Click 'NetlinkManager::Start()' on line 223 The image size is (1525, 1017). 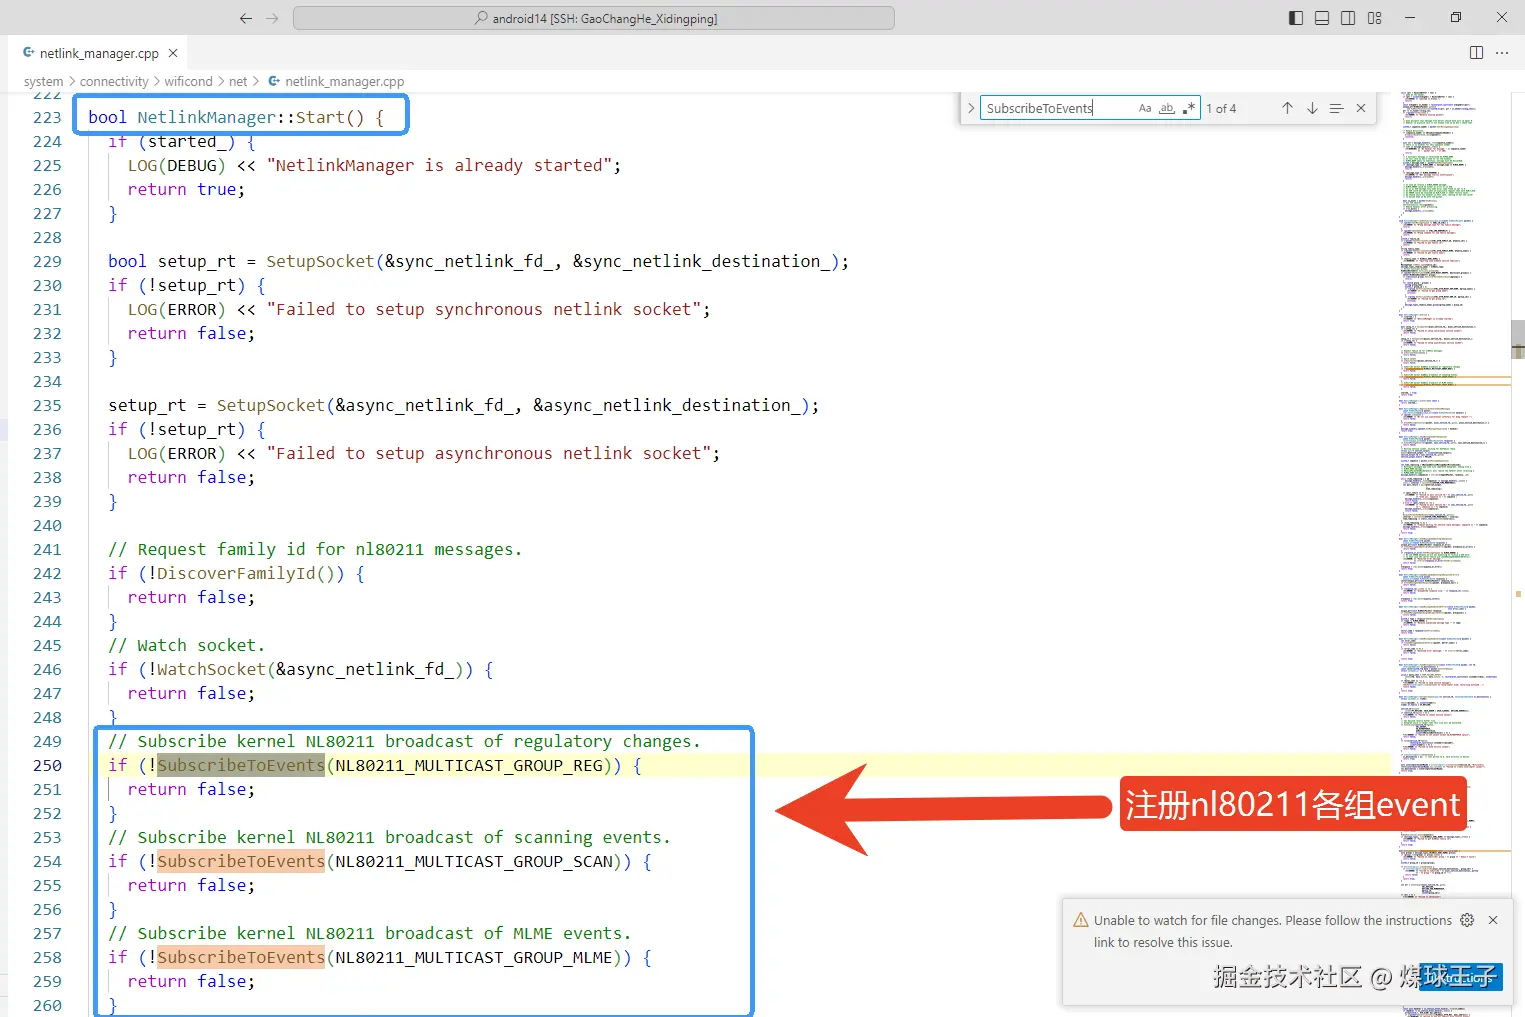[x=251, y=117]
